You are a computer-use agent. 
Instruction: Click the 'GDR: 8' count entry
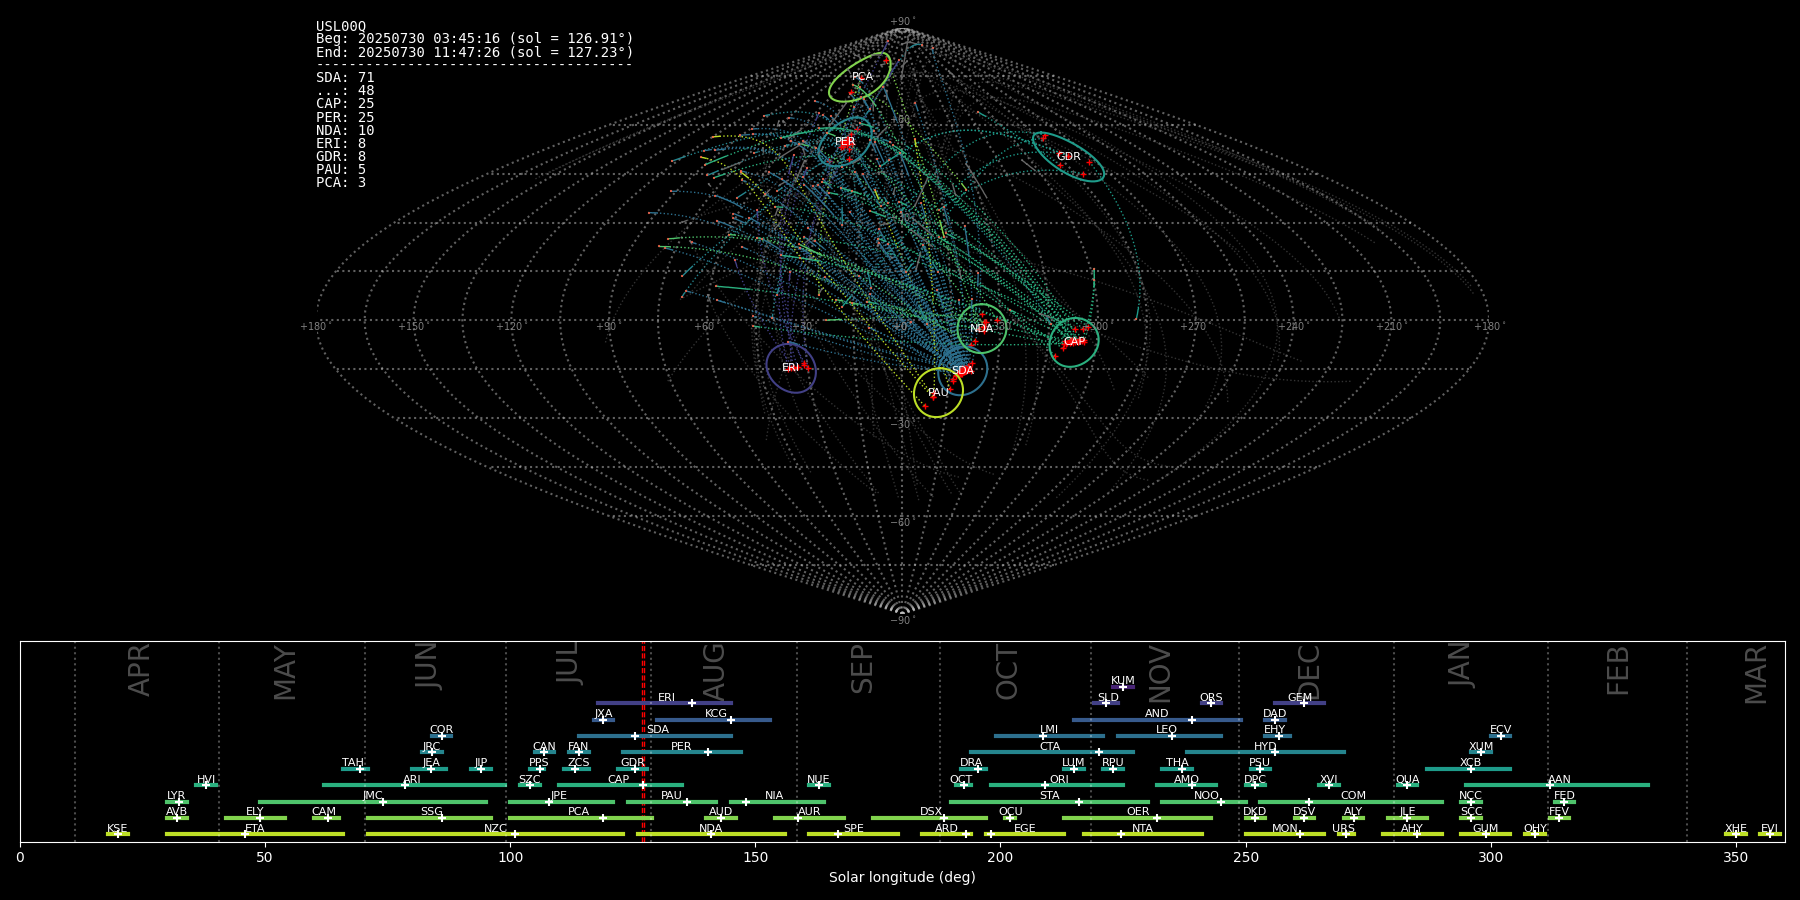(341, 157)
